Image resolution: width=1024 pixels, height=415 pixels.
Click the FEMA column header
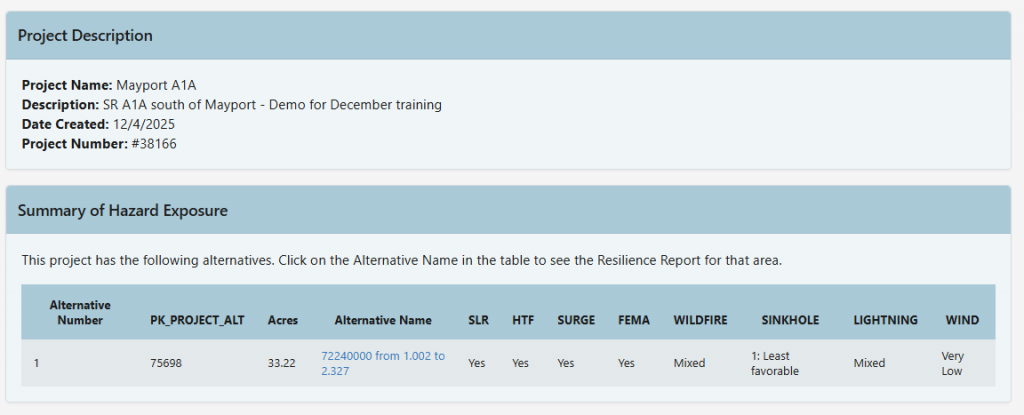coord(634,320)
